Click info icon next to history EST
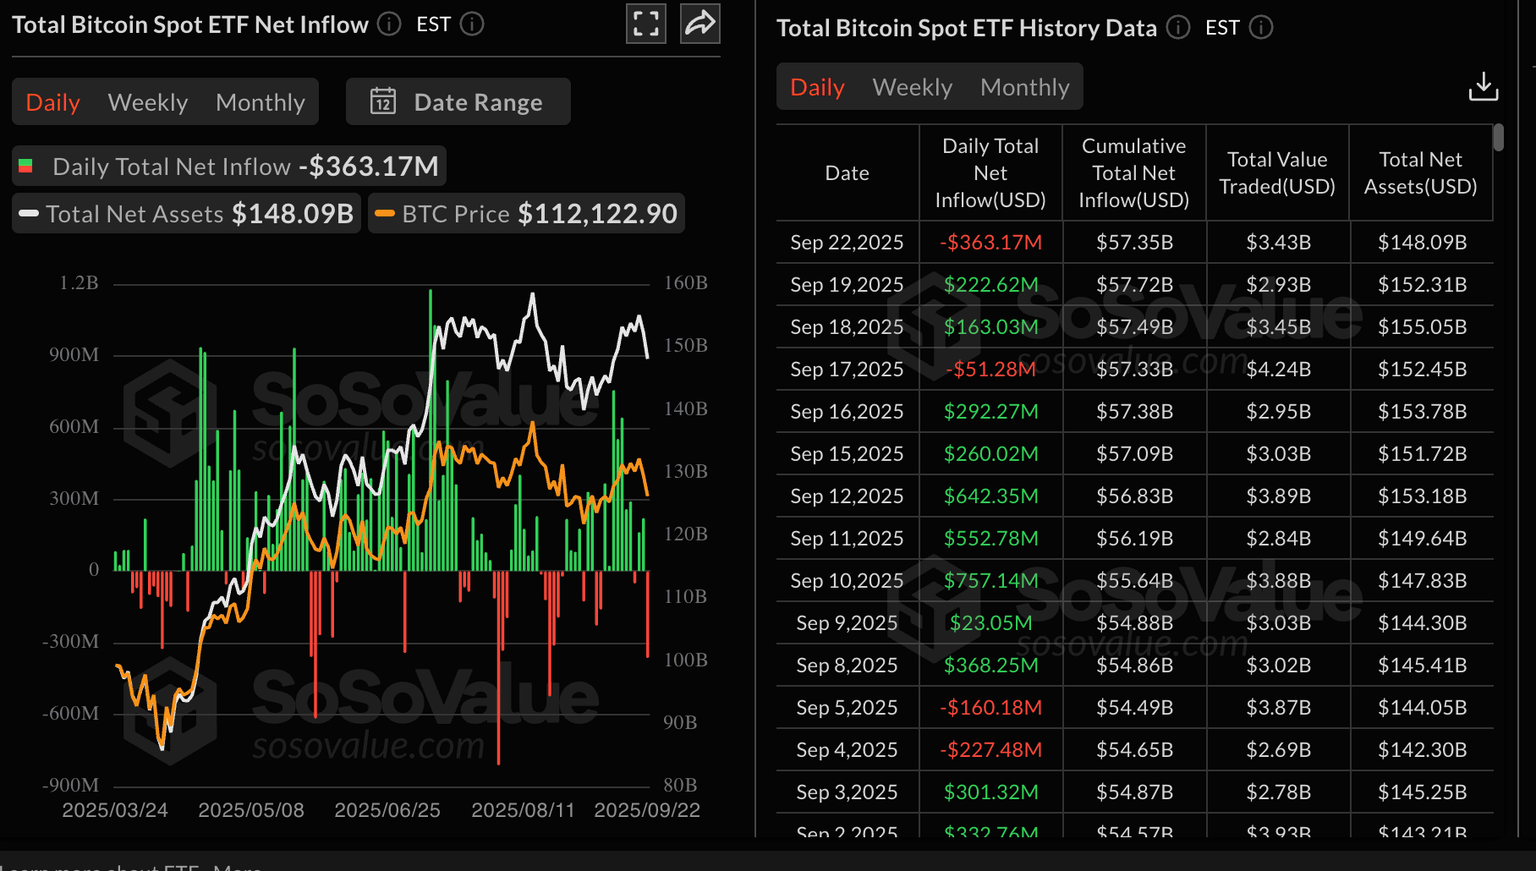The width and height of the screenshot is (1536, 871). coord(1261,28)
